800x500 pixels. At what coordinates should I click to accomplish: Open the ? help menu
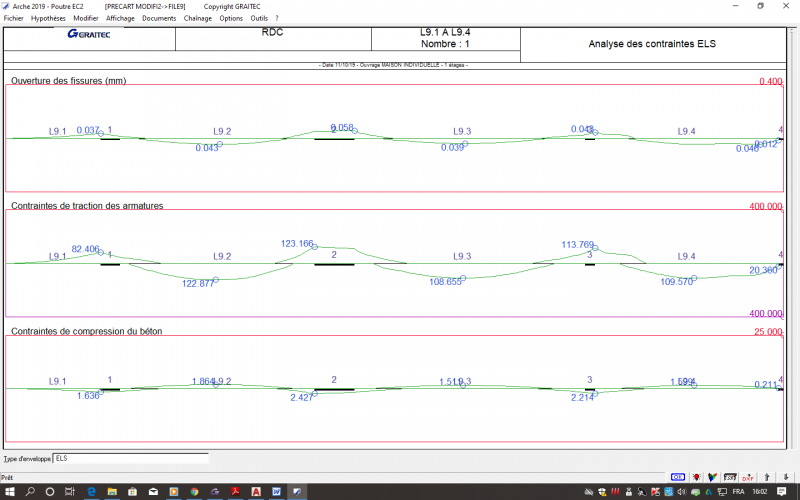click(x=277, y=18)
